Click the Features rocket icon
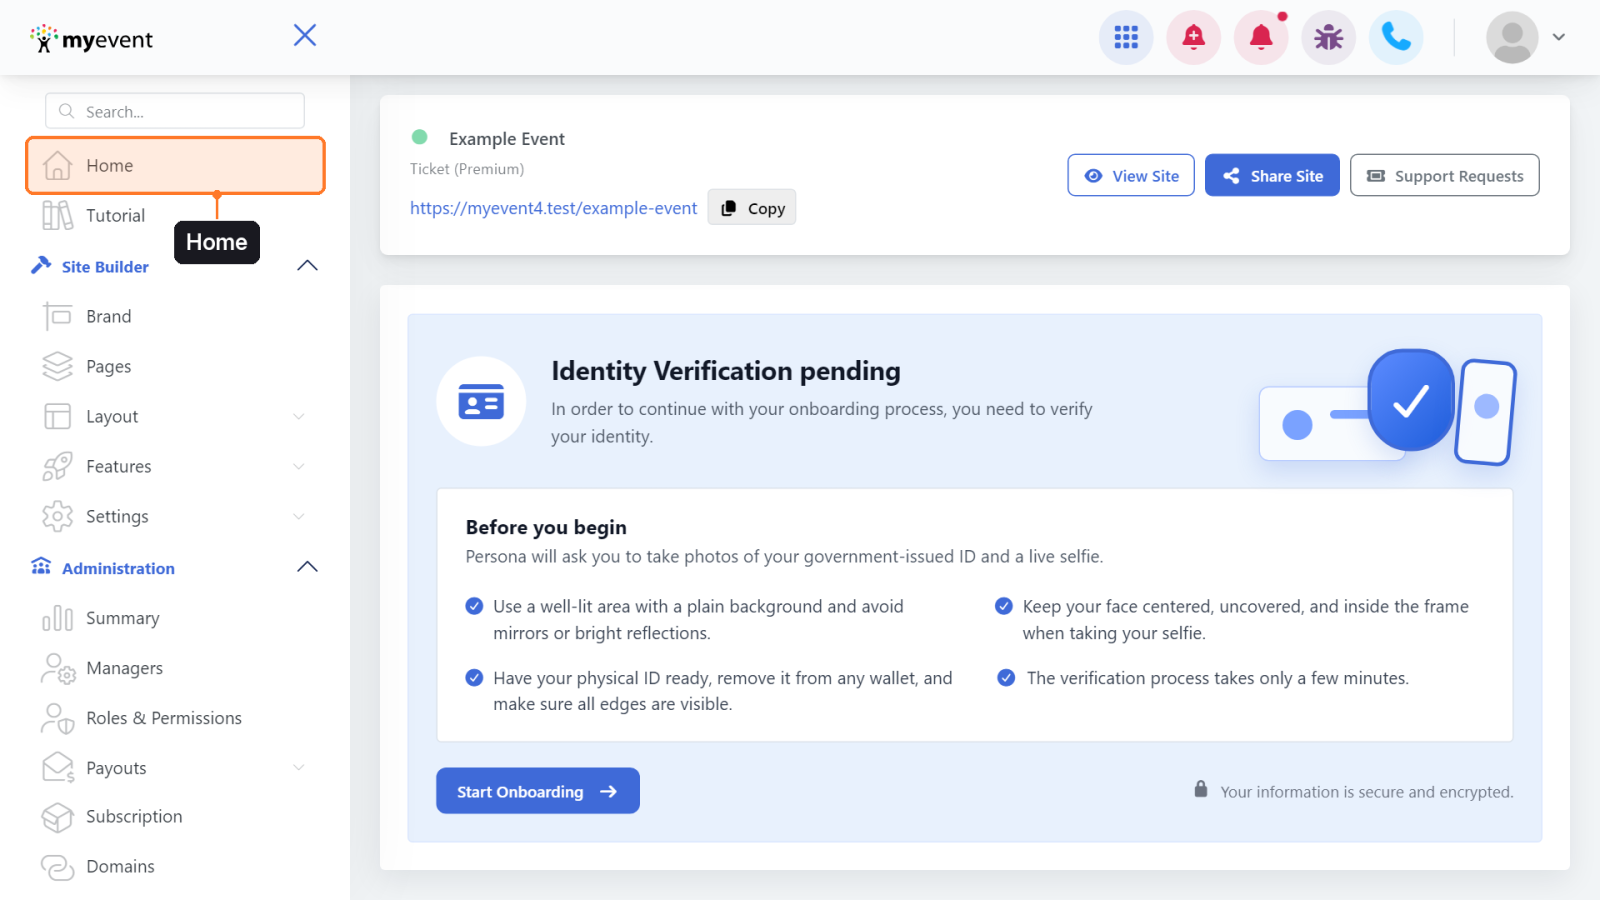 58,466
